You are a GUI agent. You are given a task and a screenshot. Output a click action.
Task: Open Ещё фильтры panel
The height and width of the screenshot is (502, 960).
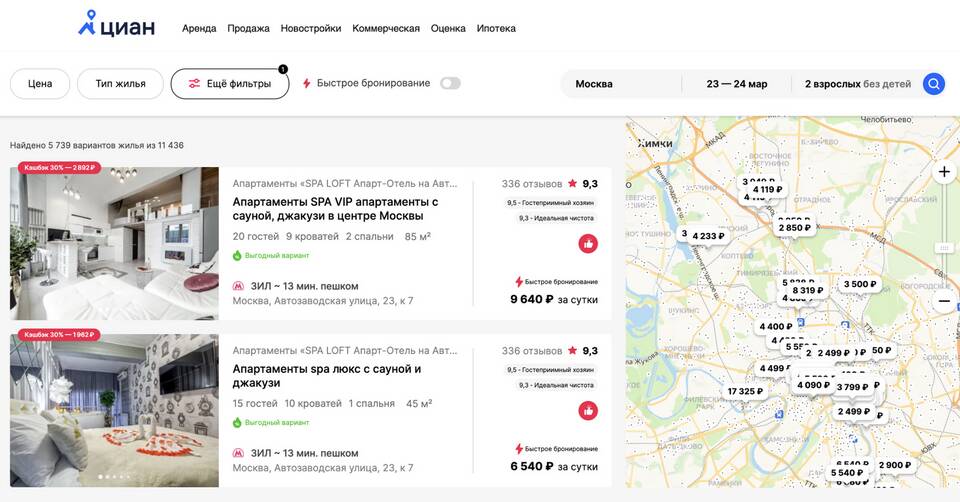230,84
